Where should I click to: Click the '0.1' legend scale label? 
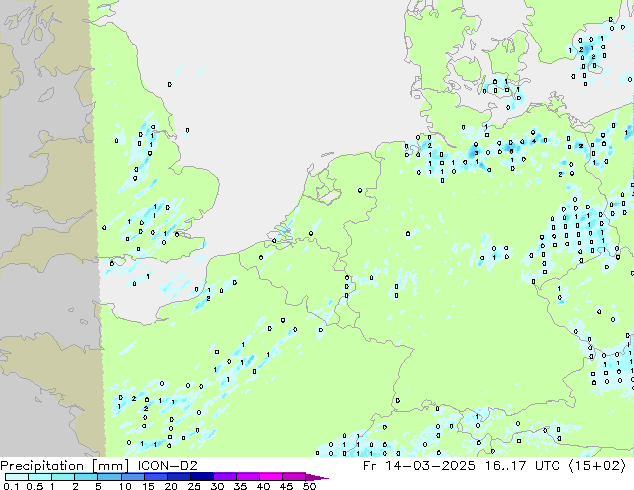11,486
